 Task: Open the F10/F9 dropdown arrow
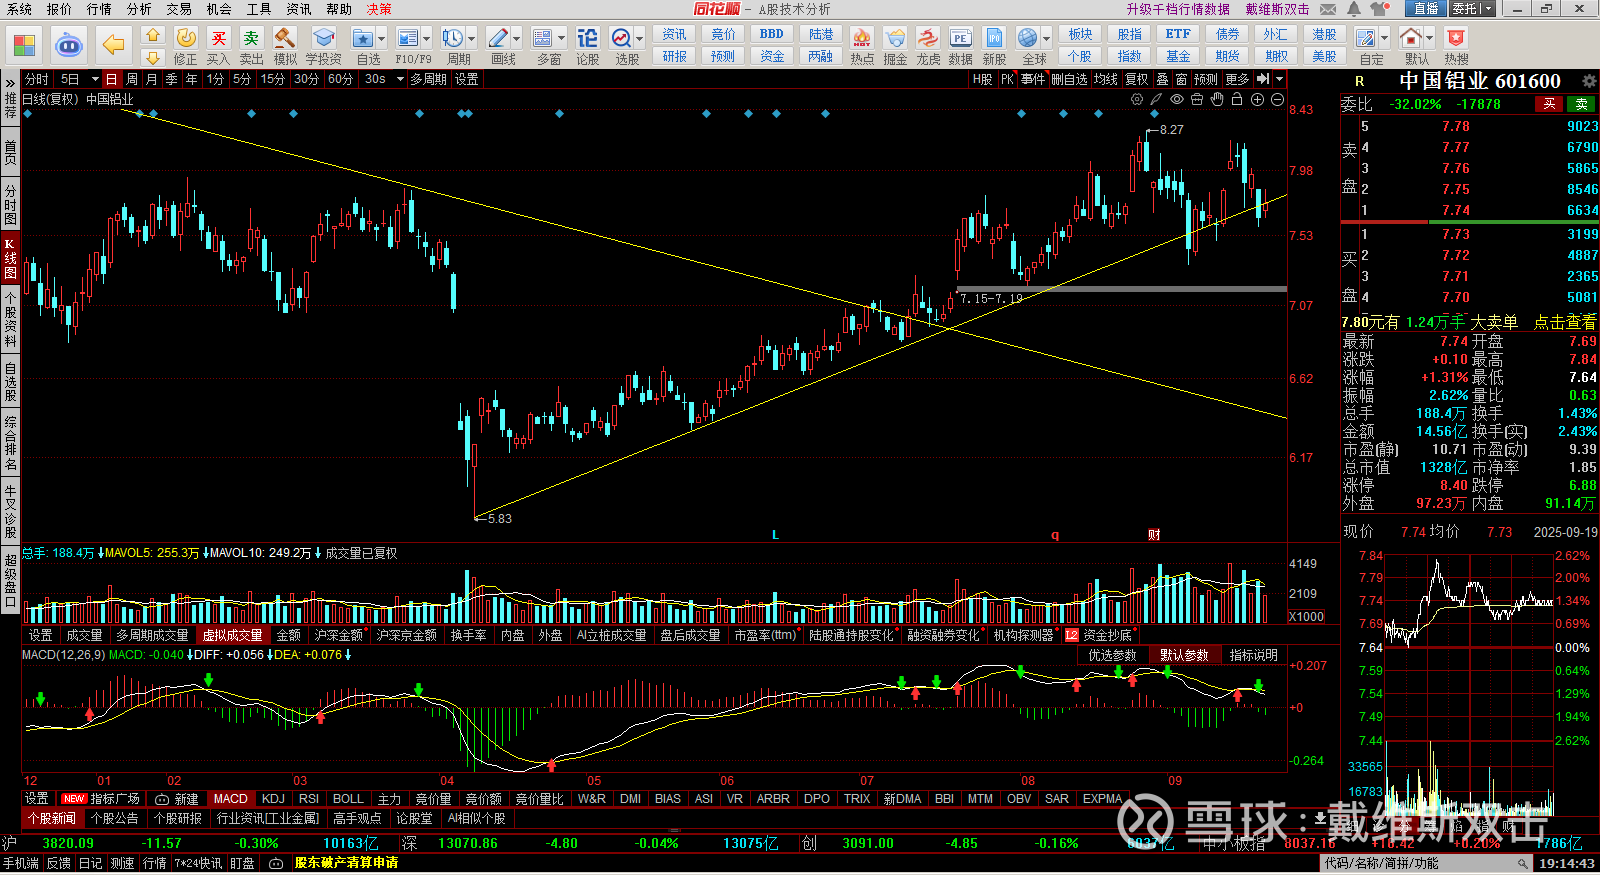tap(427, 39)
